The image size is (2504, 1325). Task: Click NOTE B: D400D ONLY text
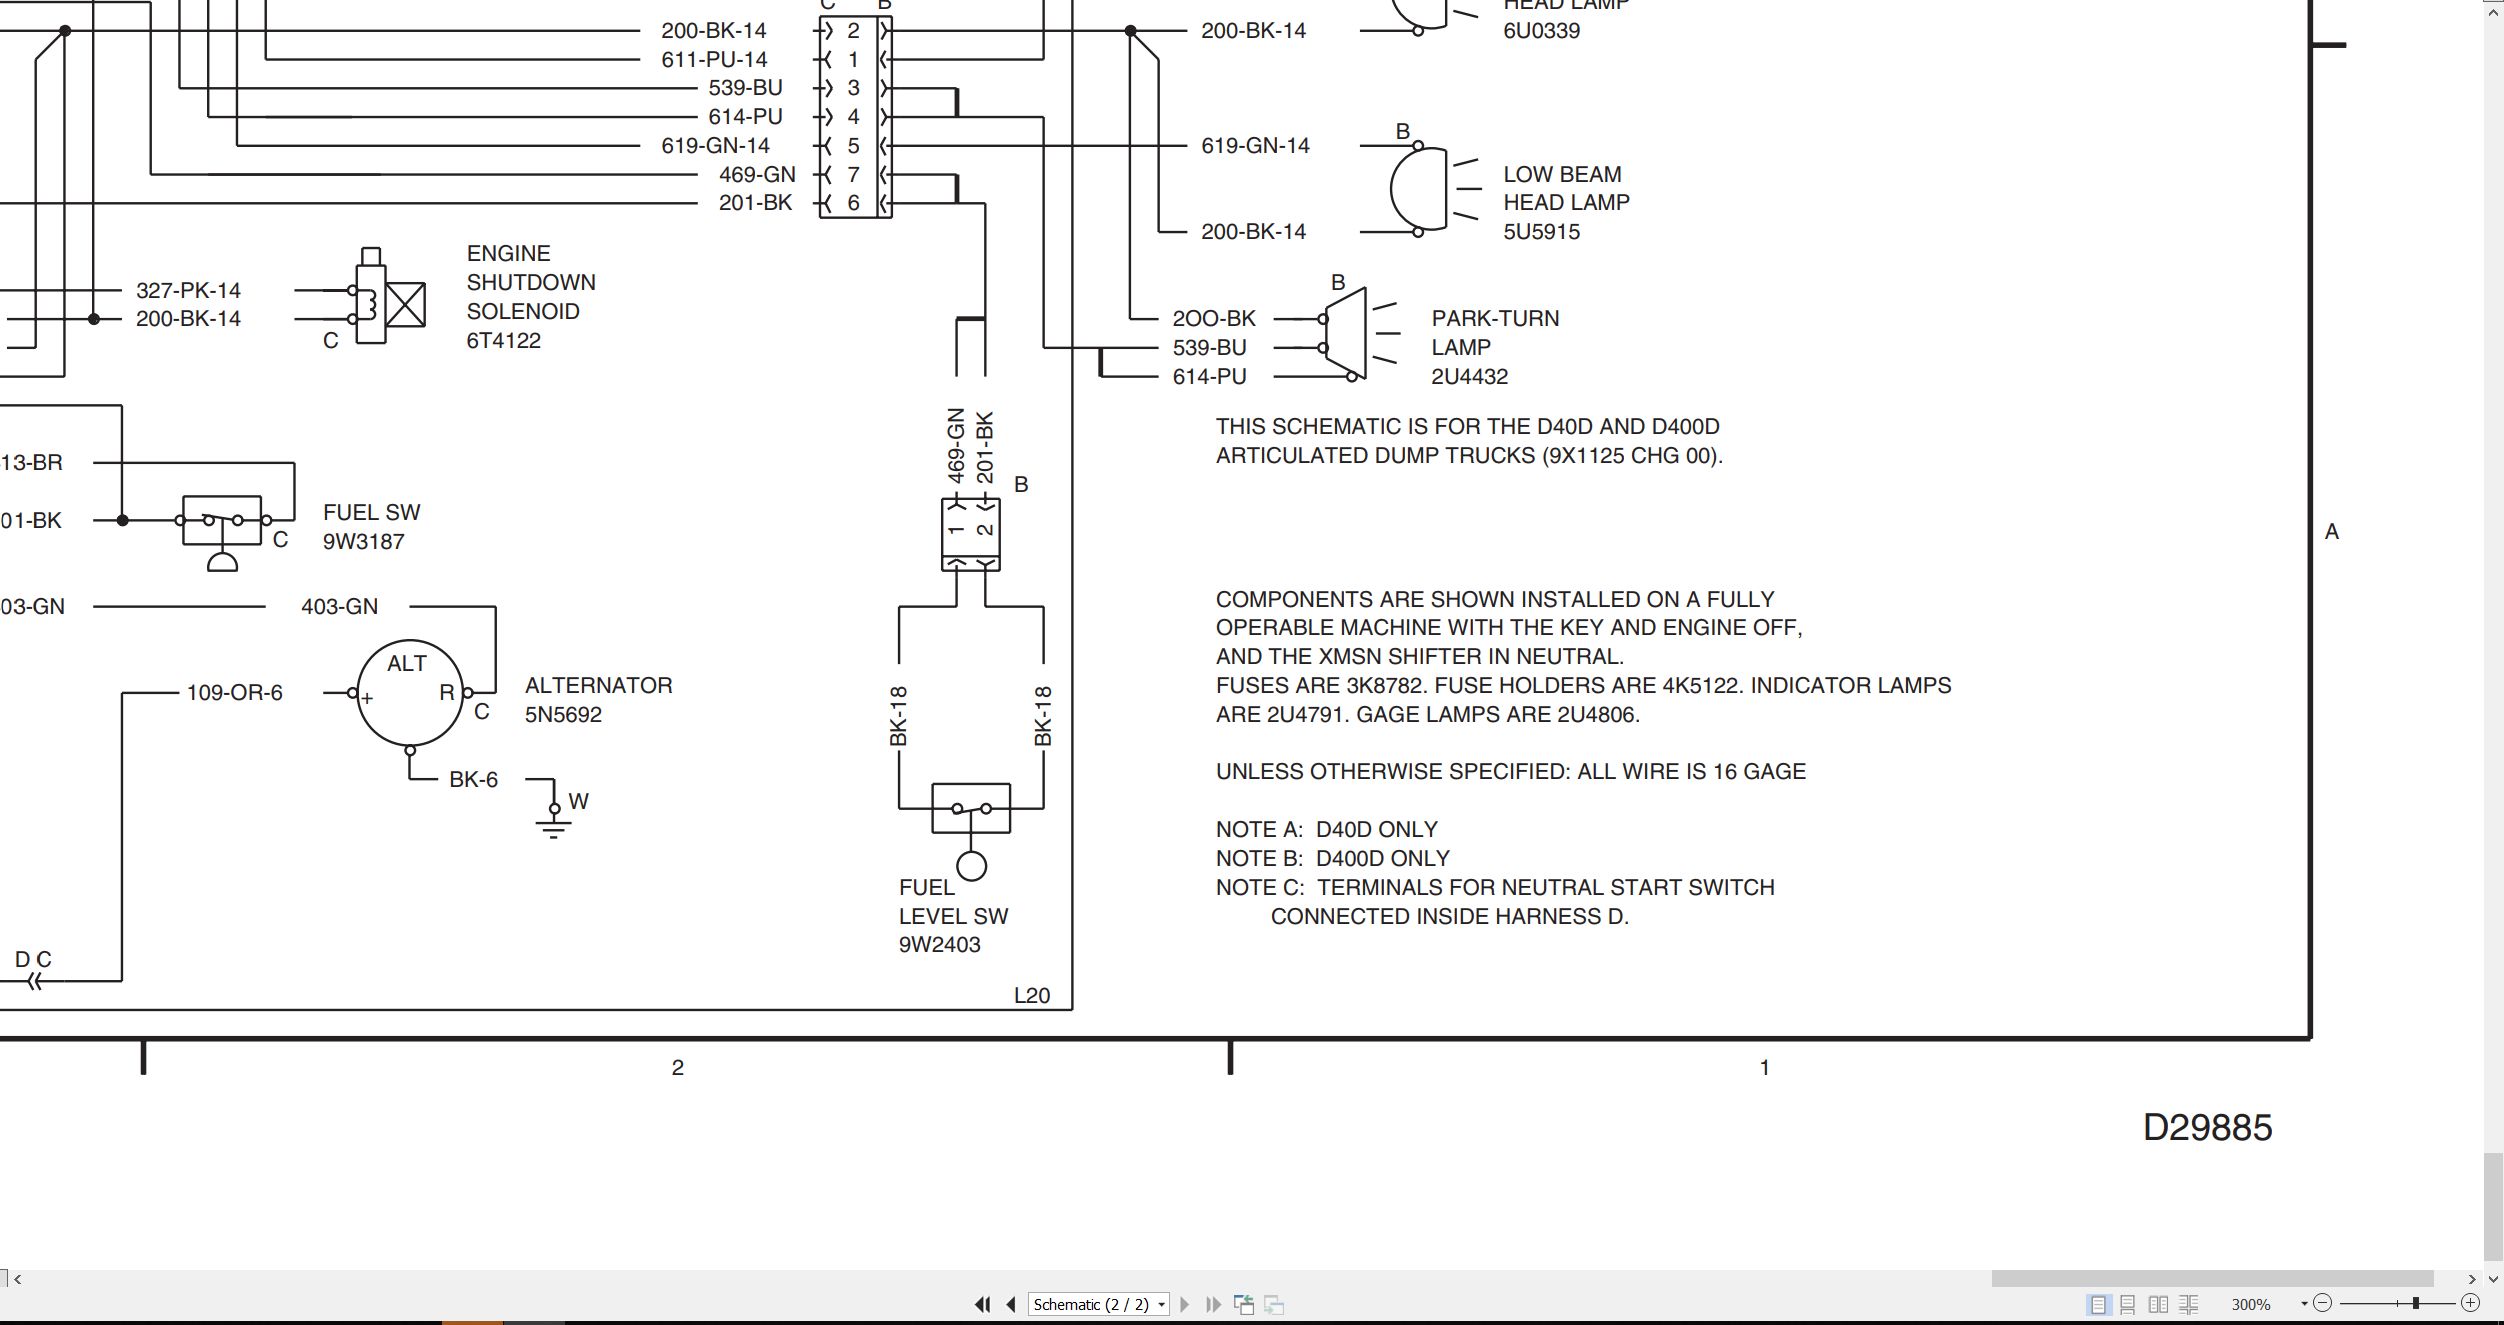1332,859
